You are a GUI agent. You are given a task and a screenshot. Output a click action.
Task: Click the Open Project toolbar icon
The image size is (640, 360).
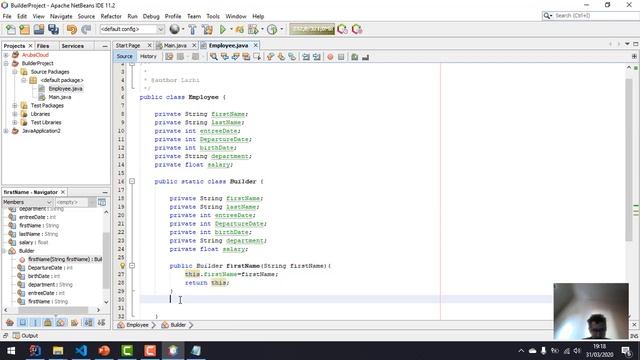39,29
